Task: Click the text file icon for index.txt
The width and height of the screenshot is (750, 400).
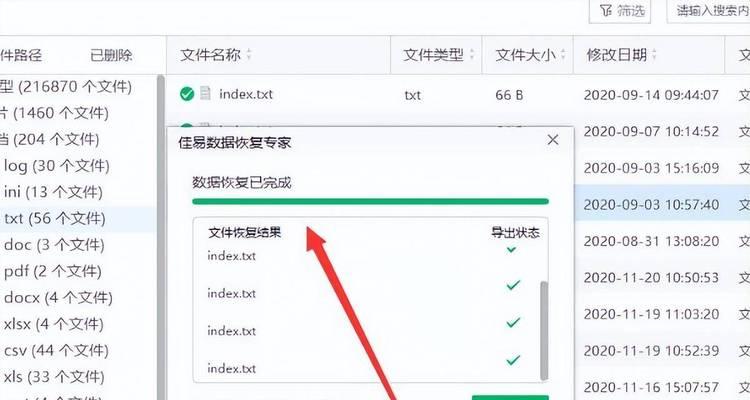Action: (x=205, y=93)
